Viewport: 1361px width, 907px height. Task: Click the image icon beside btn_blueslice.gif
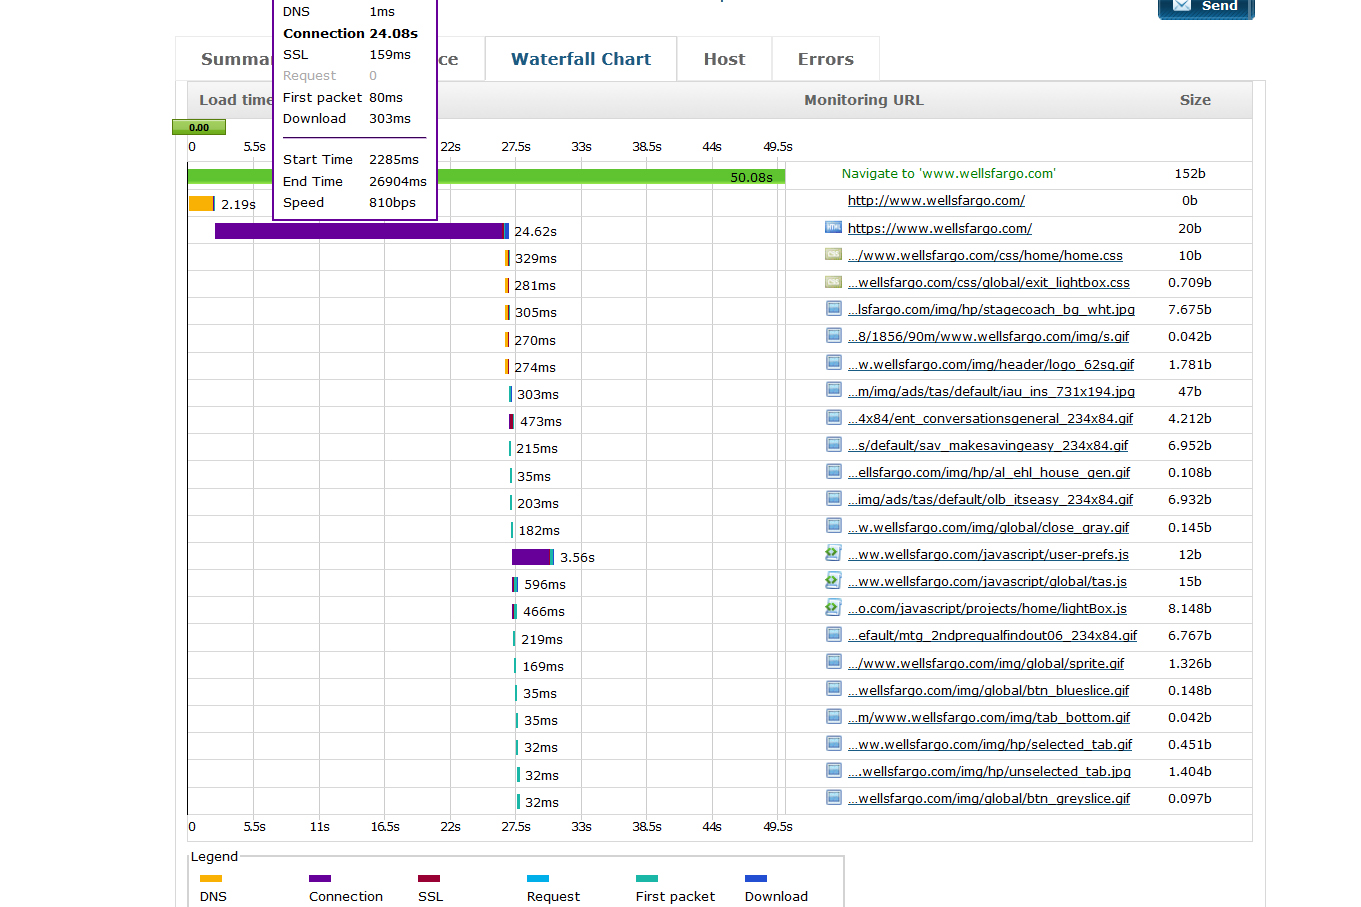pyautogui.click(x=833, y=689)
